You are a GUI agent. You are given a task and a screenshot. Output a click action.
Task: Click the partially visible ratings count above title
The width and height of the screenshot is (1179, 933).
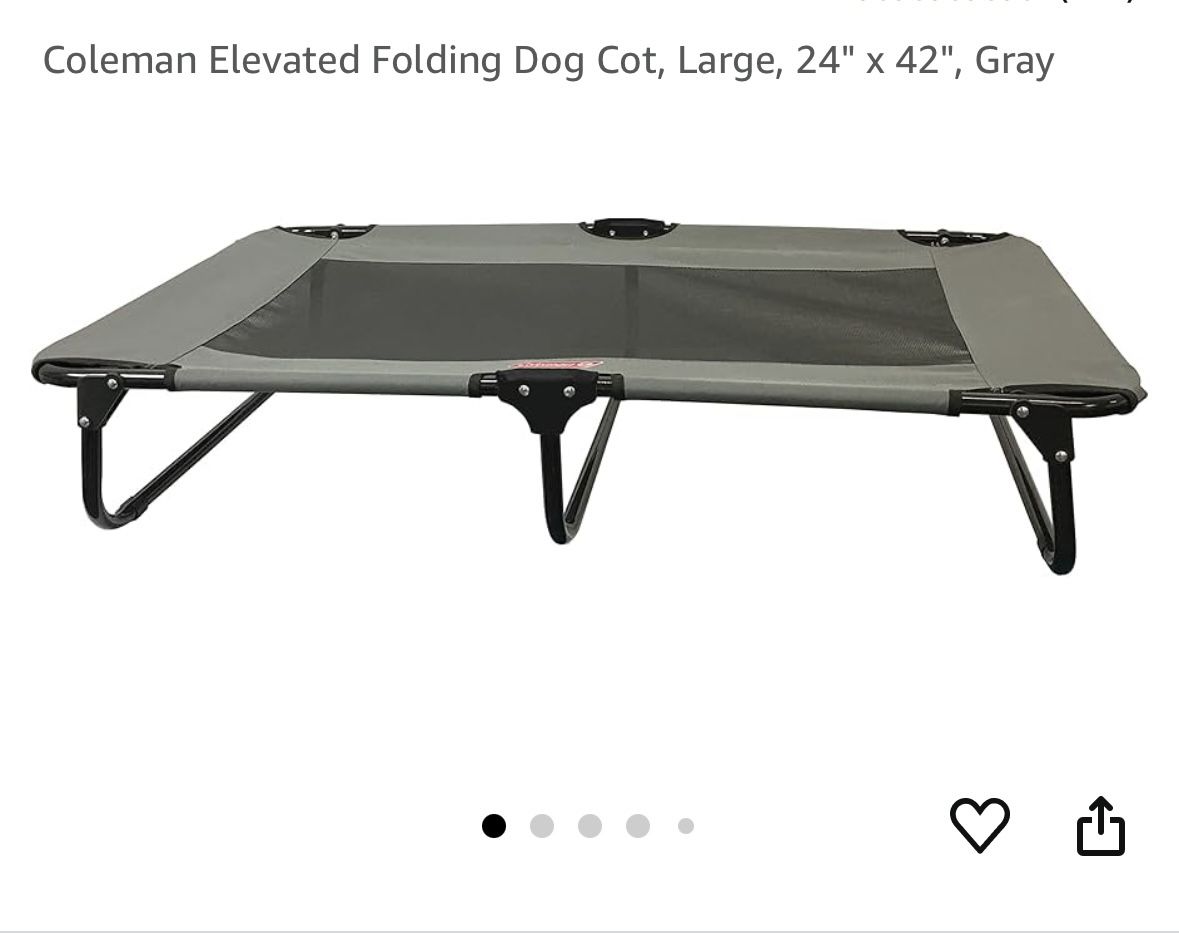tap(993, 2)
